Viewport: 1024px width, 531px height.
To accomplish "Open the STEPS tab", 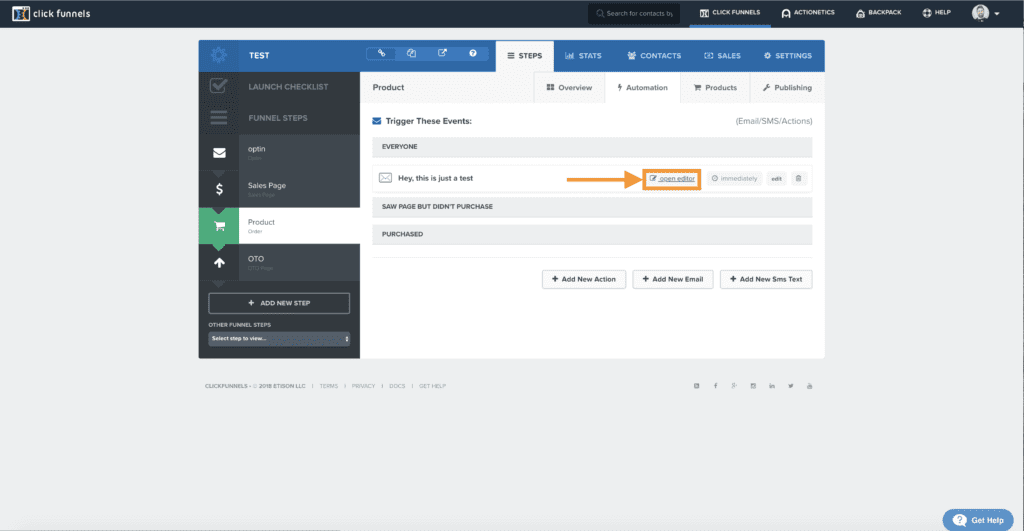I will pos(524,56).
